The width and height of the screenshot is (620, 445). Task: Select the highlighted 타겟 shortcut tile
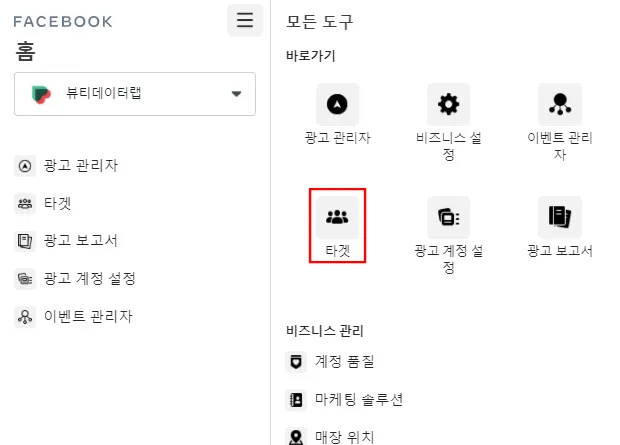coord(337,225)
